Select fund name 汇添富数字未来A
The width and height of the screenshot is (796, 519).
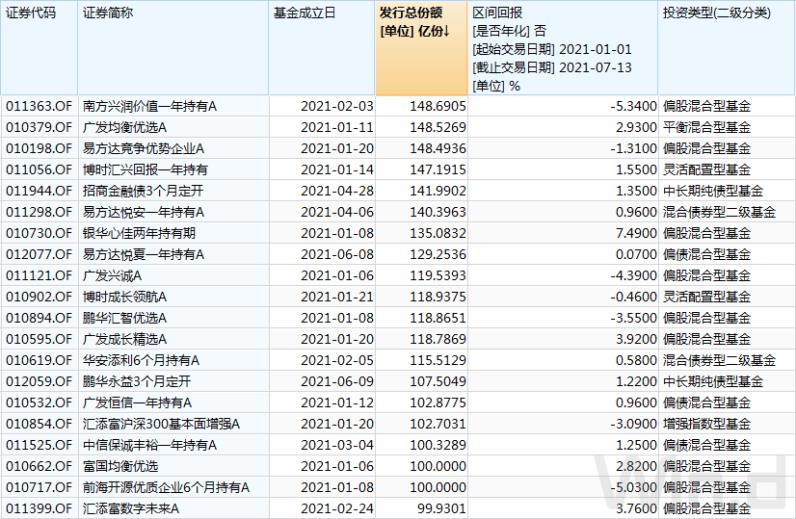(x=131, y=508)
